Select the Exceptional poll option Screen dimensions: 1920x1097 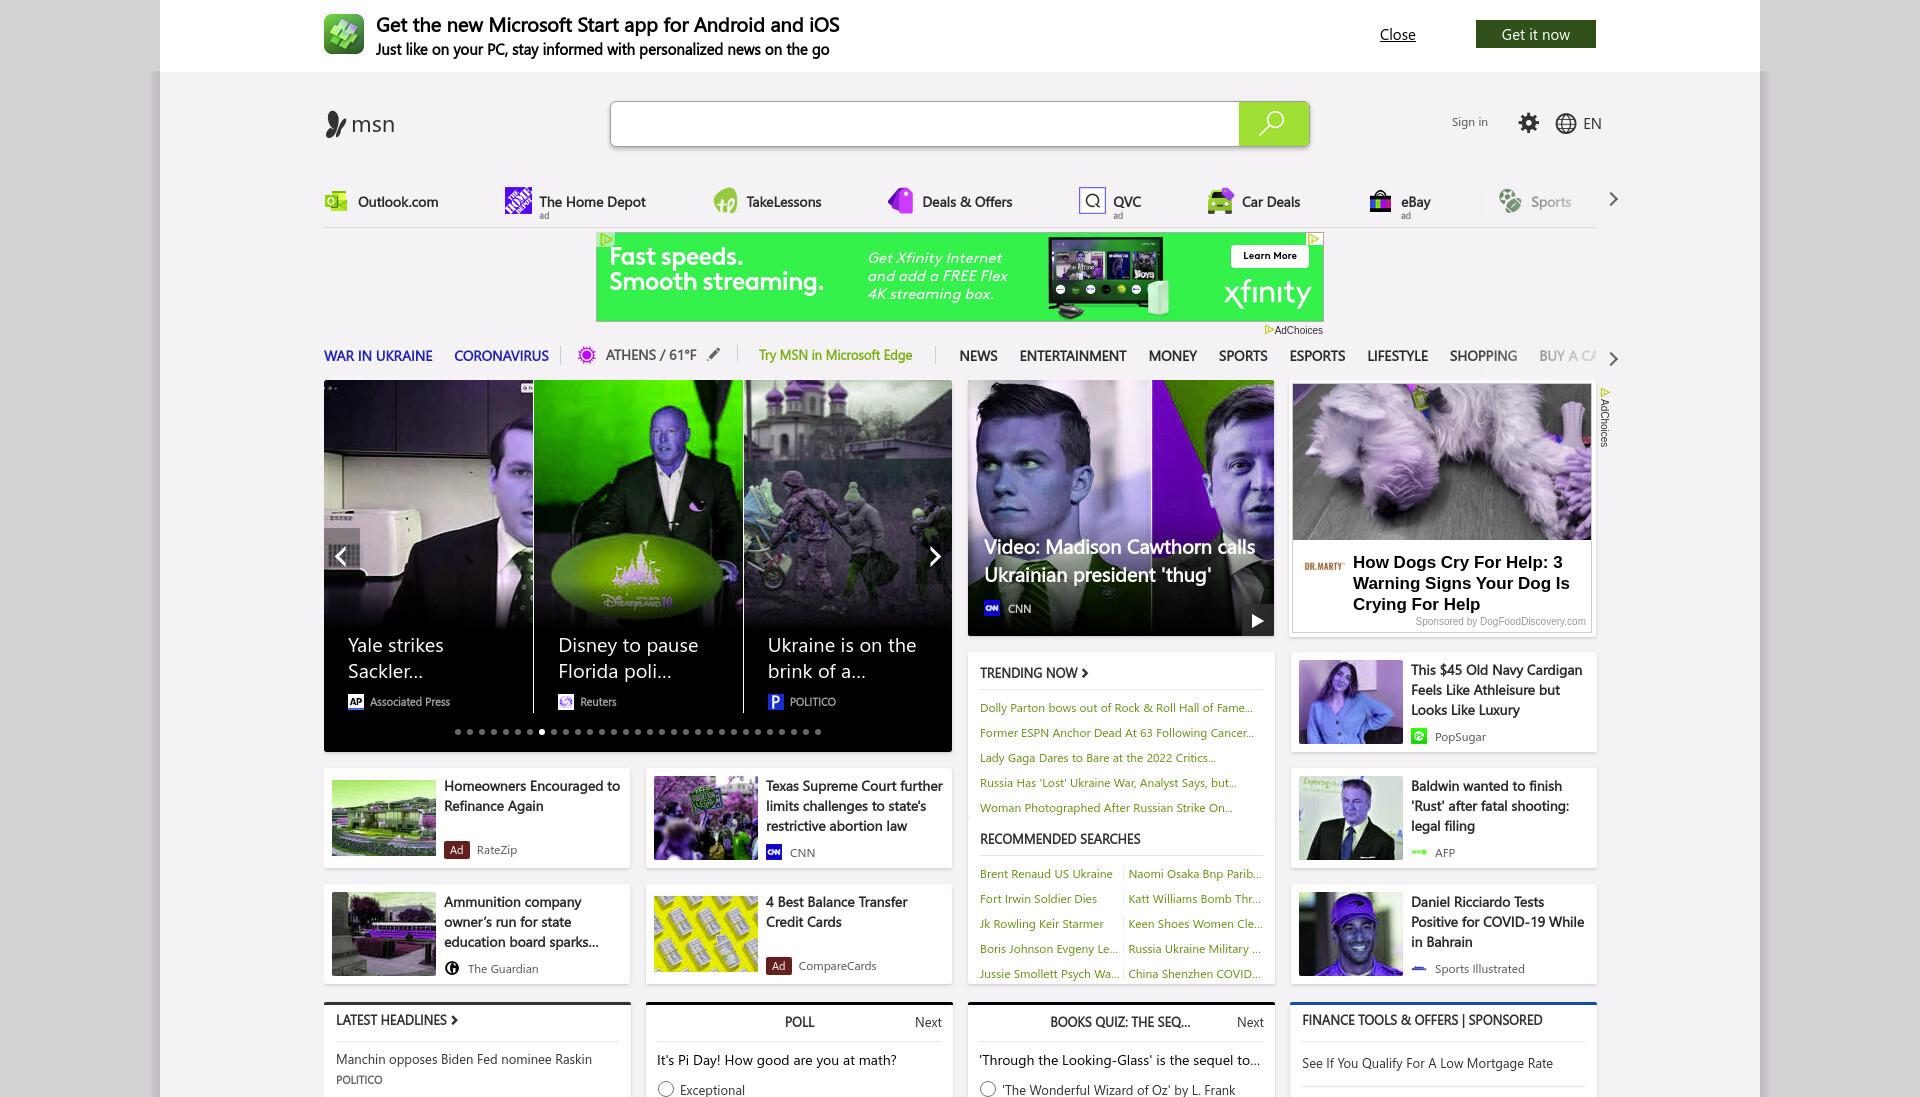[x=666, y=1089]
